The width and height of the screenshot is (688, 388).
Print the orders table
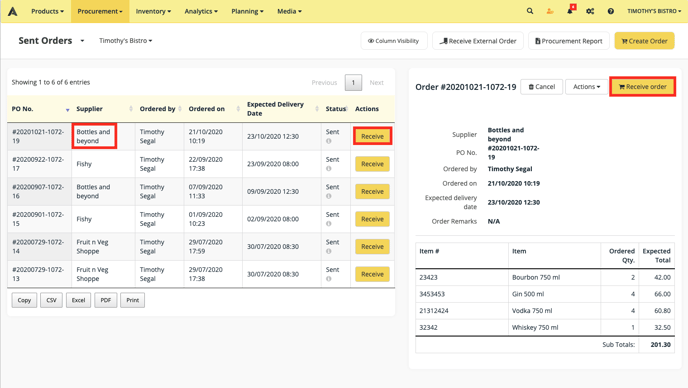(x=133, y=300)
